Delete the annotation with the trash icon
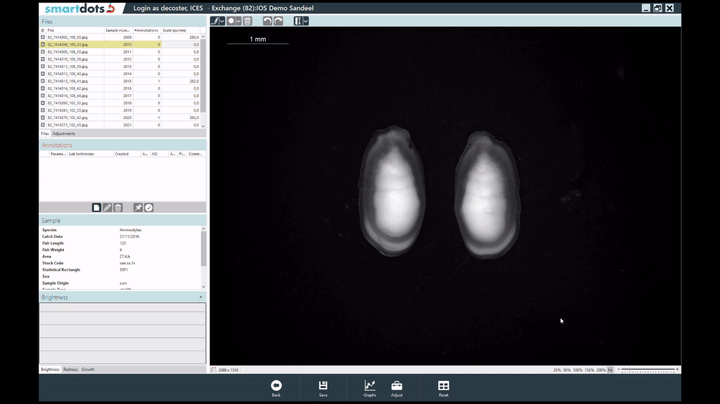This screenshot has width=720, height=404. coord(118,207)
